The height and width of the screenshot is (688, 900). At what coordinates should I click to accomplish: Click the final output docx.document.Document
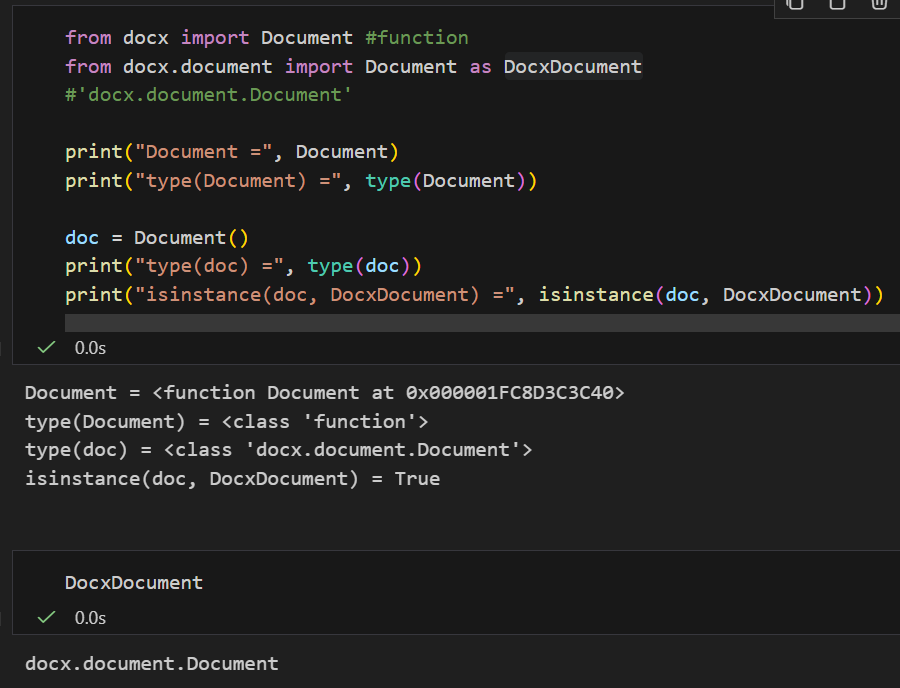point(151,664)
